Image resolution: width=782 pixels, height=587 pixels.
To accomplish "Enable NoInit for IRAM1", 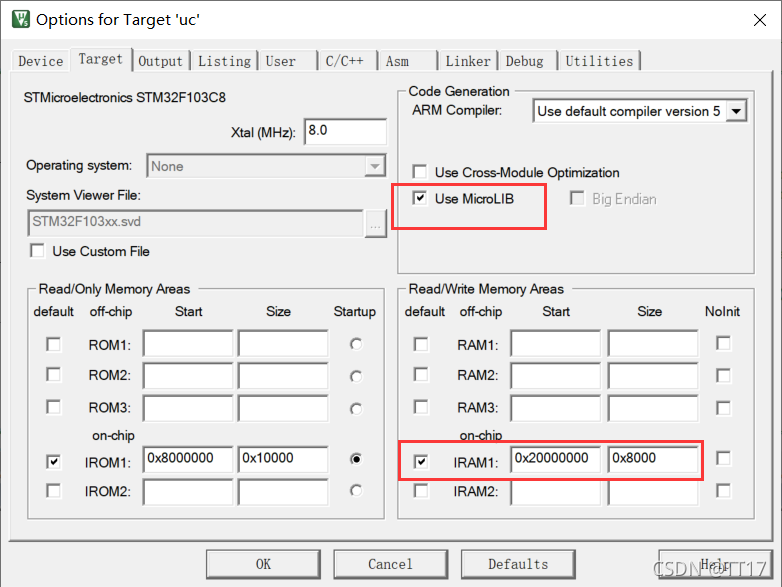I will (x=723, y=458).
